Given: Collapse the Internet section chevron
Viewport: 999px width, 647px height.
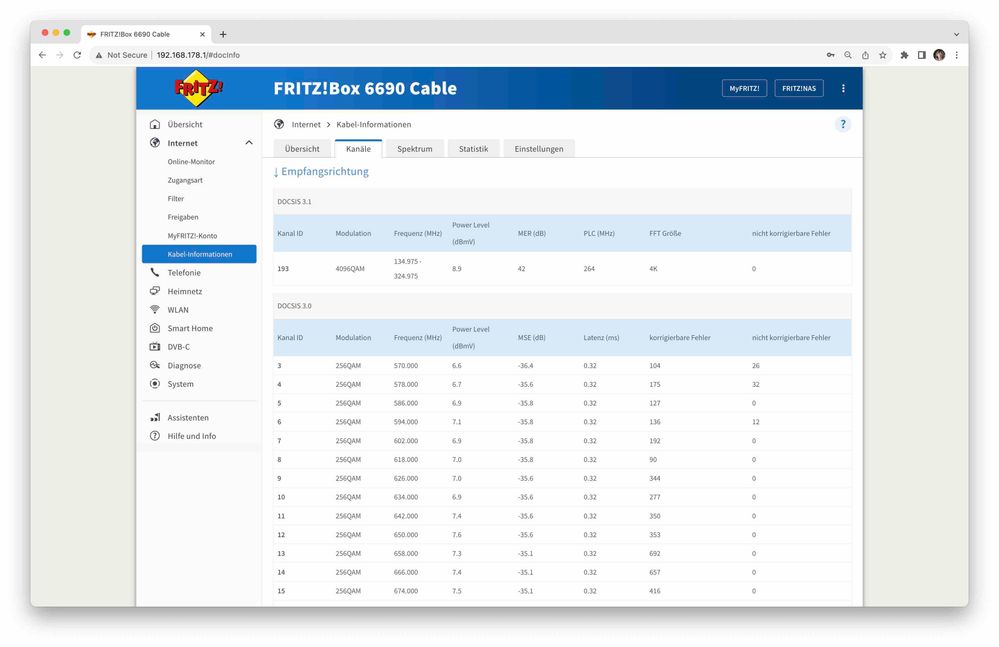Looking at the screenshot, I should pos(248,142).
